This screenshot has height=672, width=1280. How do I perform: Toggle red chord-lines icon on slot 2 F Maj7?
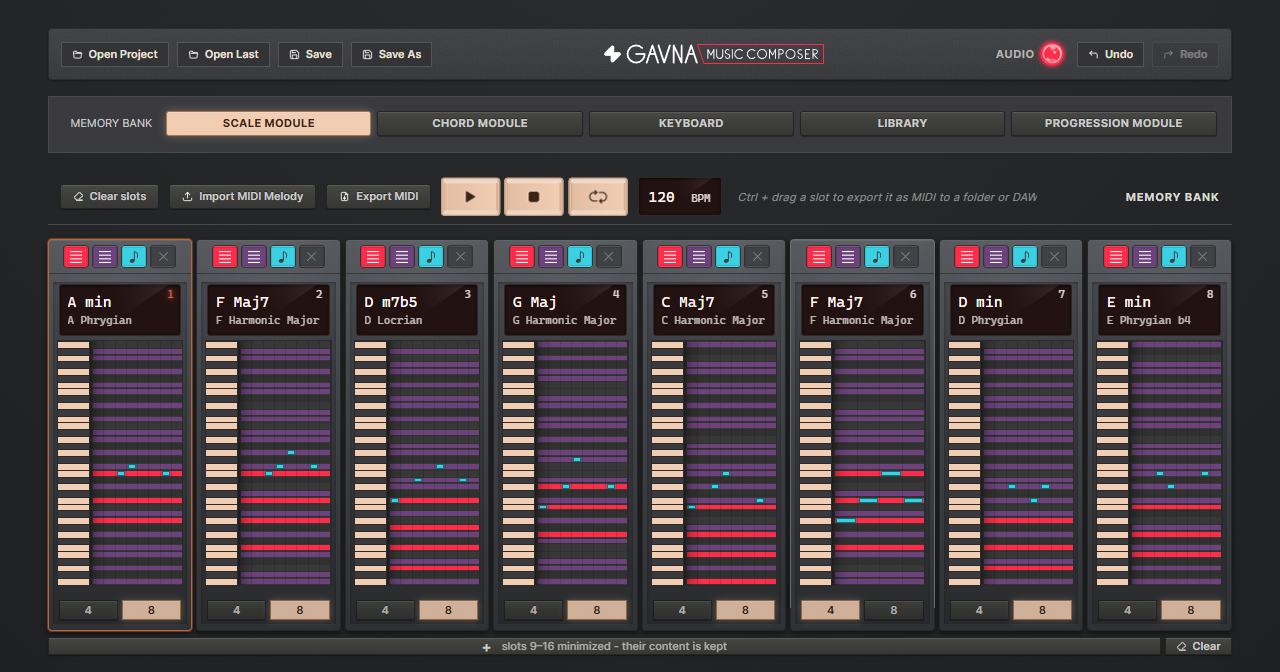point(225,257)
